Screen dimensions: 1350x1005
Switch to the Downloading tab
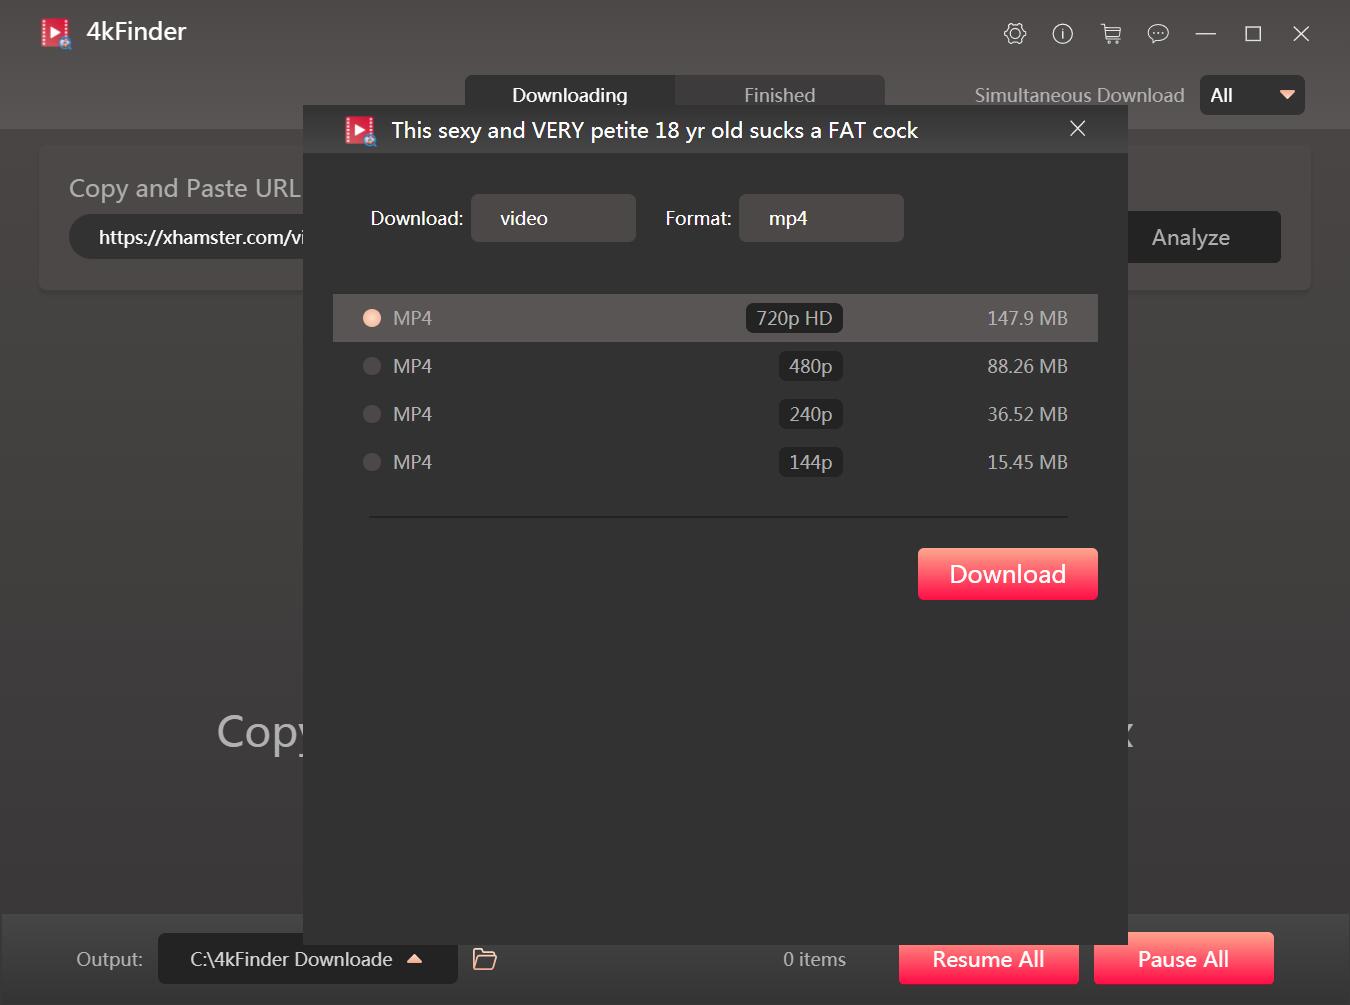click(569, 94)
